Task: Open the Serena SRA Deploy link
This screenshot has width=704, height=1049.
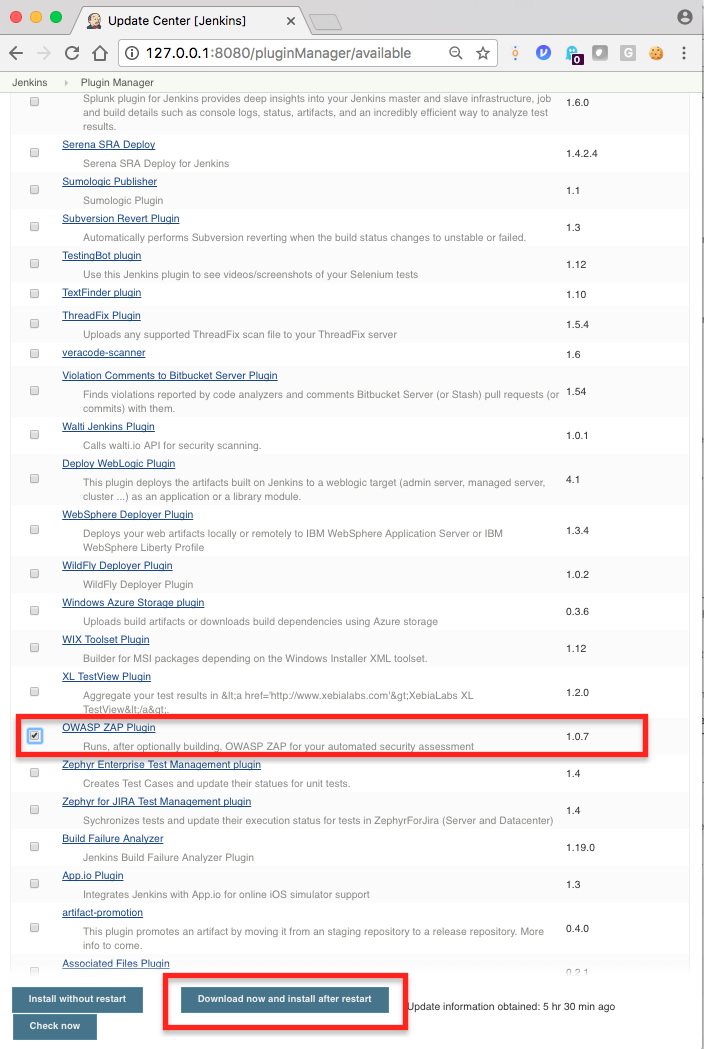Action: tap(108, 145)
